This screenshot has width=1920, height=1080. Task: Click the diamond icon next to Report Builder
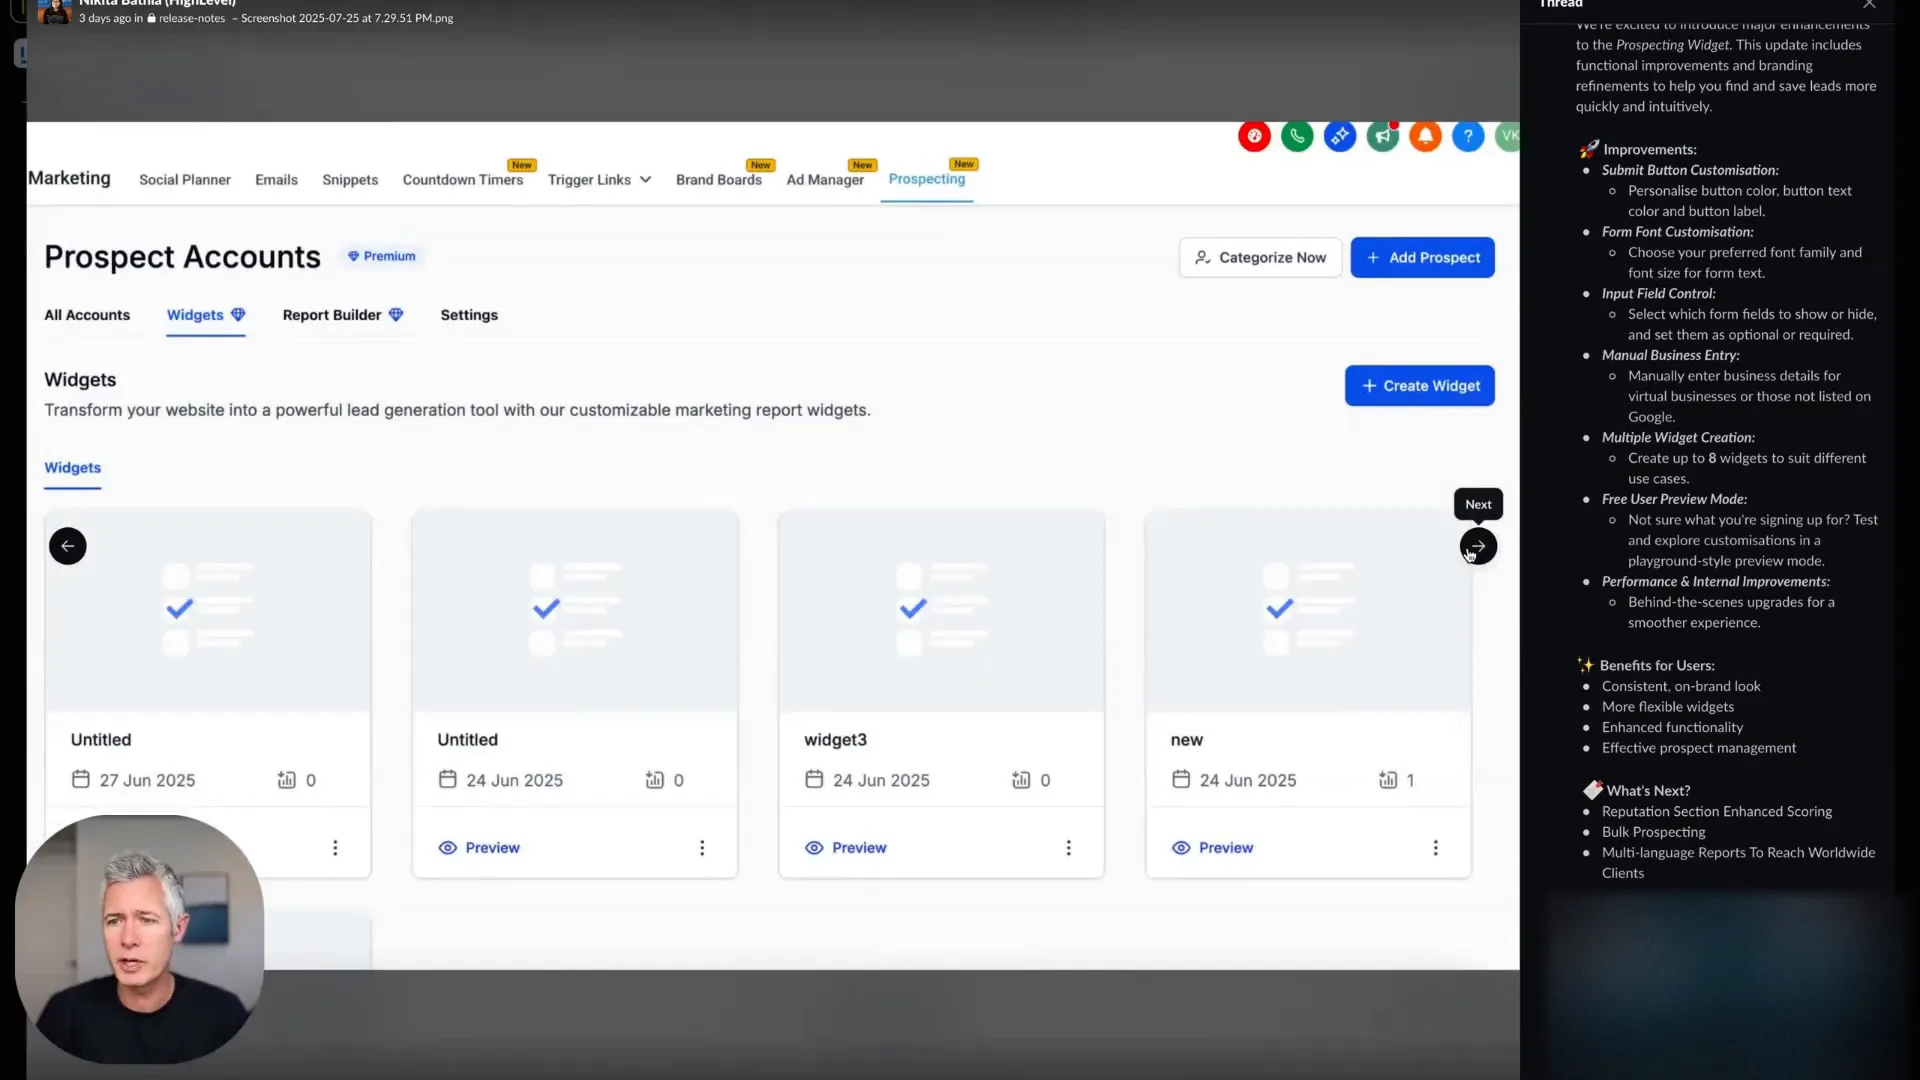click(x=396, y=315)
